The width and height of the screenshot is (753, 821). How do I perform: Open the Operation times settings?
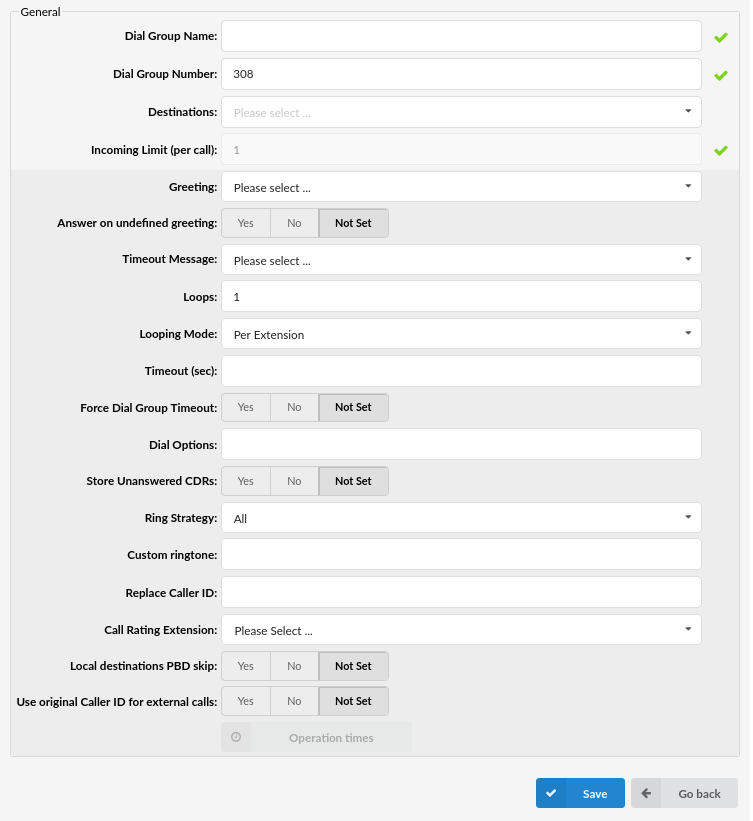[x=316, y=737]
